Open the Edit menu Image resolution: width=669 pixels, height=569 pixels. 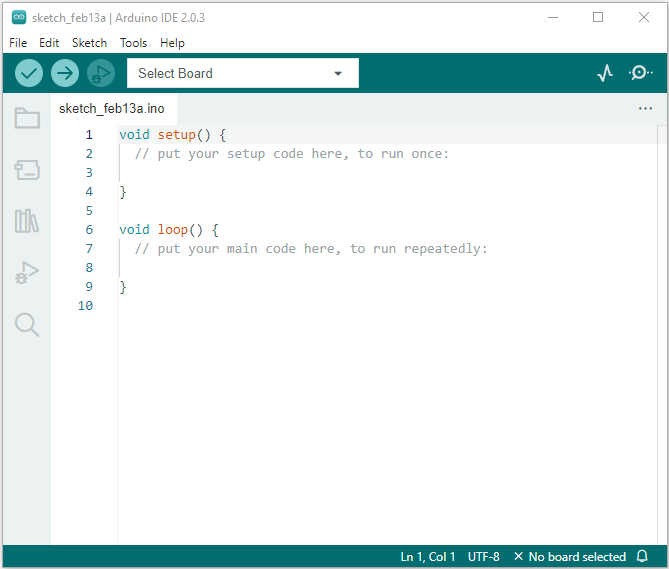pos(49,43)
